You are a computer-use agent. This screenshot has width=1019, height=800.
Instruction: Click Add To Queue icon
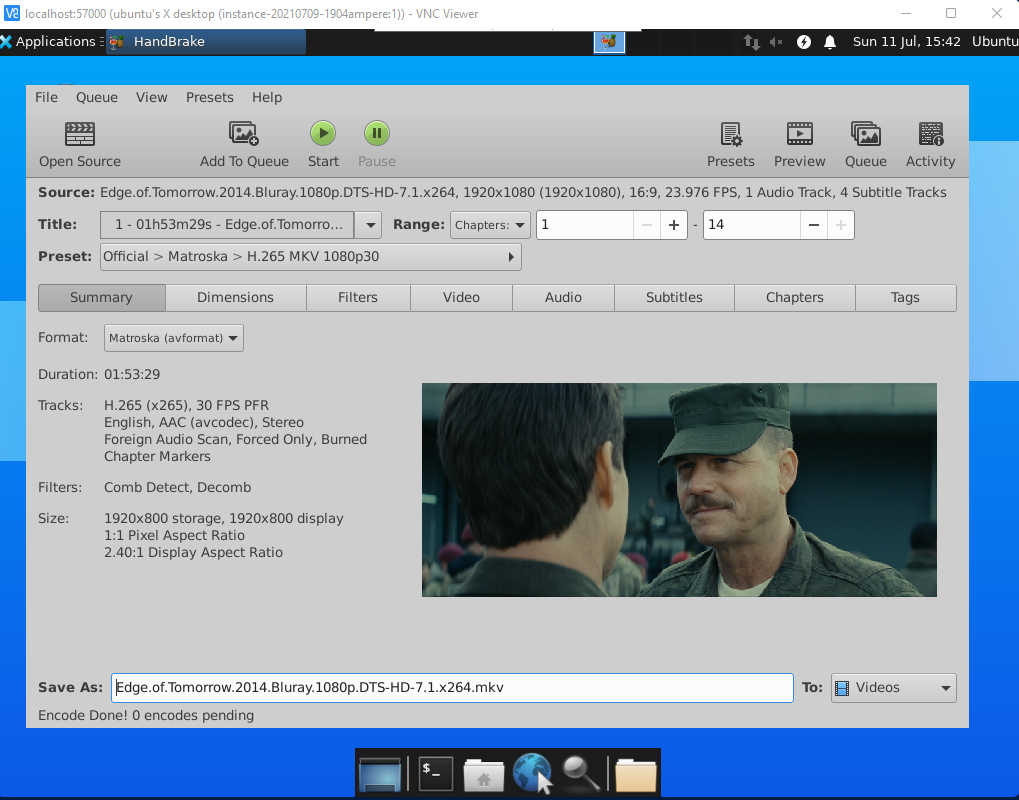coord(244,133)
